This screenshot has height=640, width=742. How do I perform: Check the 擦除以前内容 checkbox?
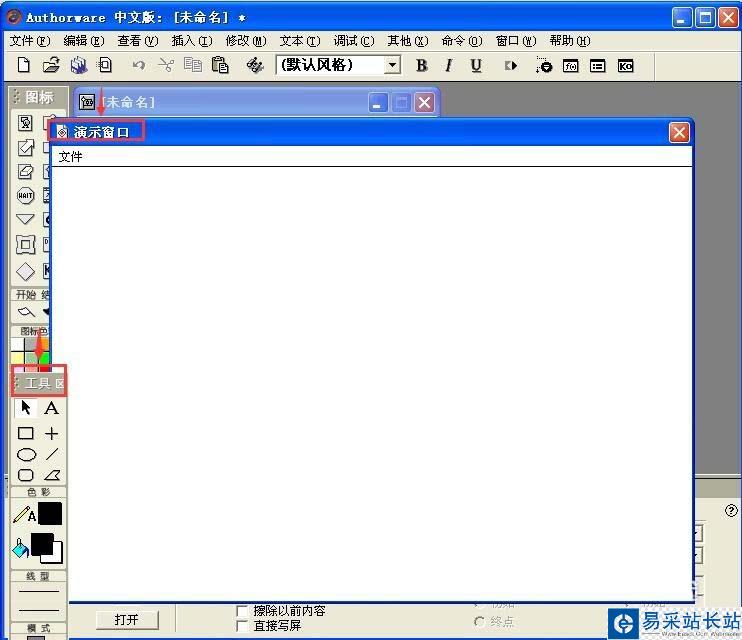pos(241,611)
